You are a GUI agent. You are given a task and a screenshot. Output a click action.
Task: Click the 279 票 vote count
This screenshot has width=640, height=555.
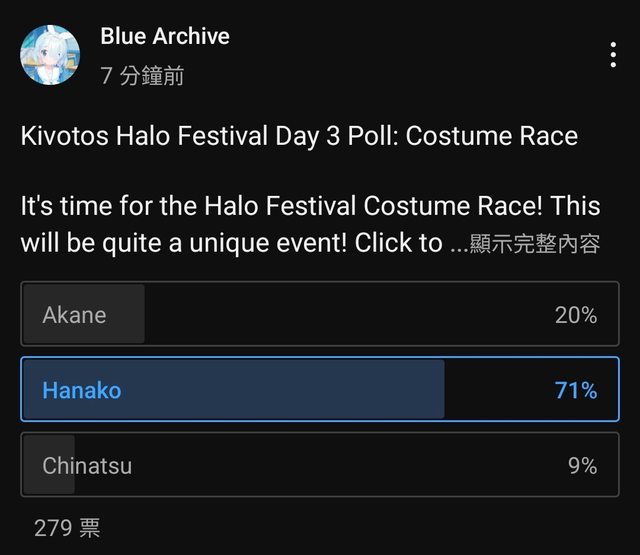67,528
